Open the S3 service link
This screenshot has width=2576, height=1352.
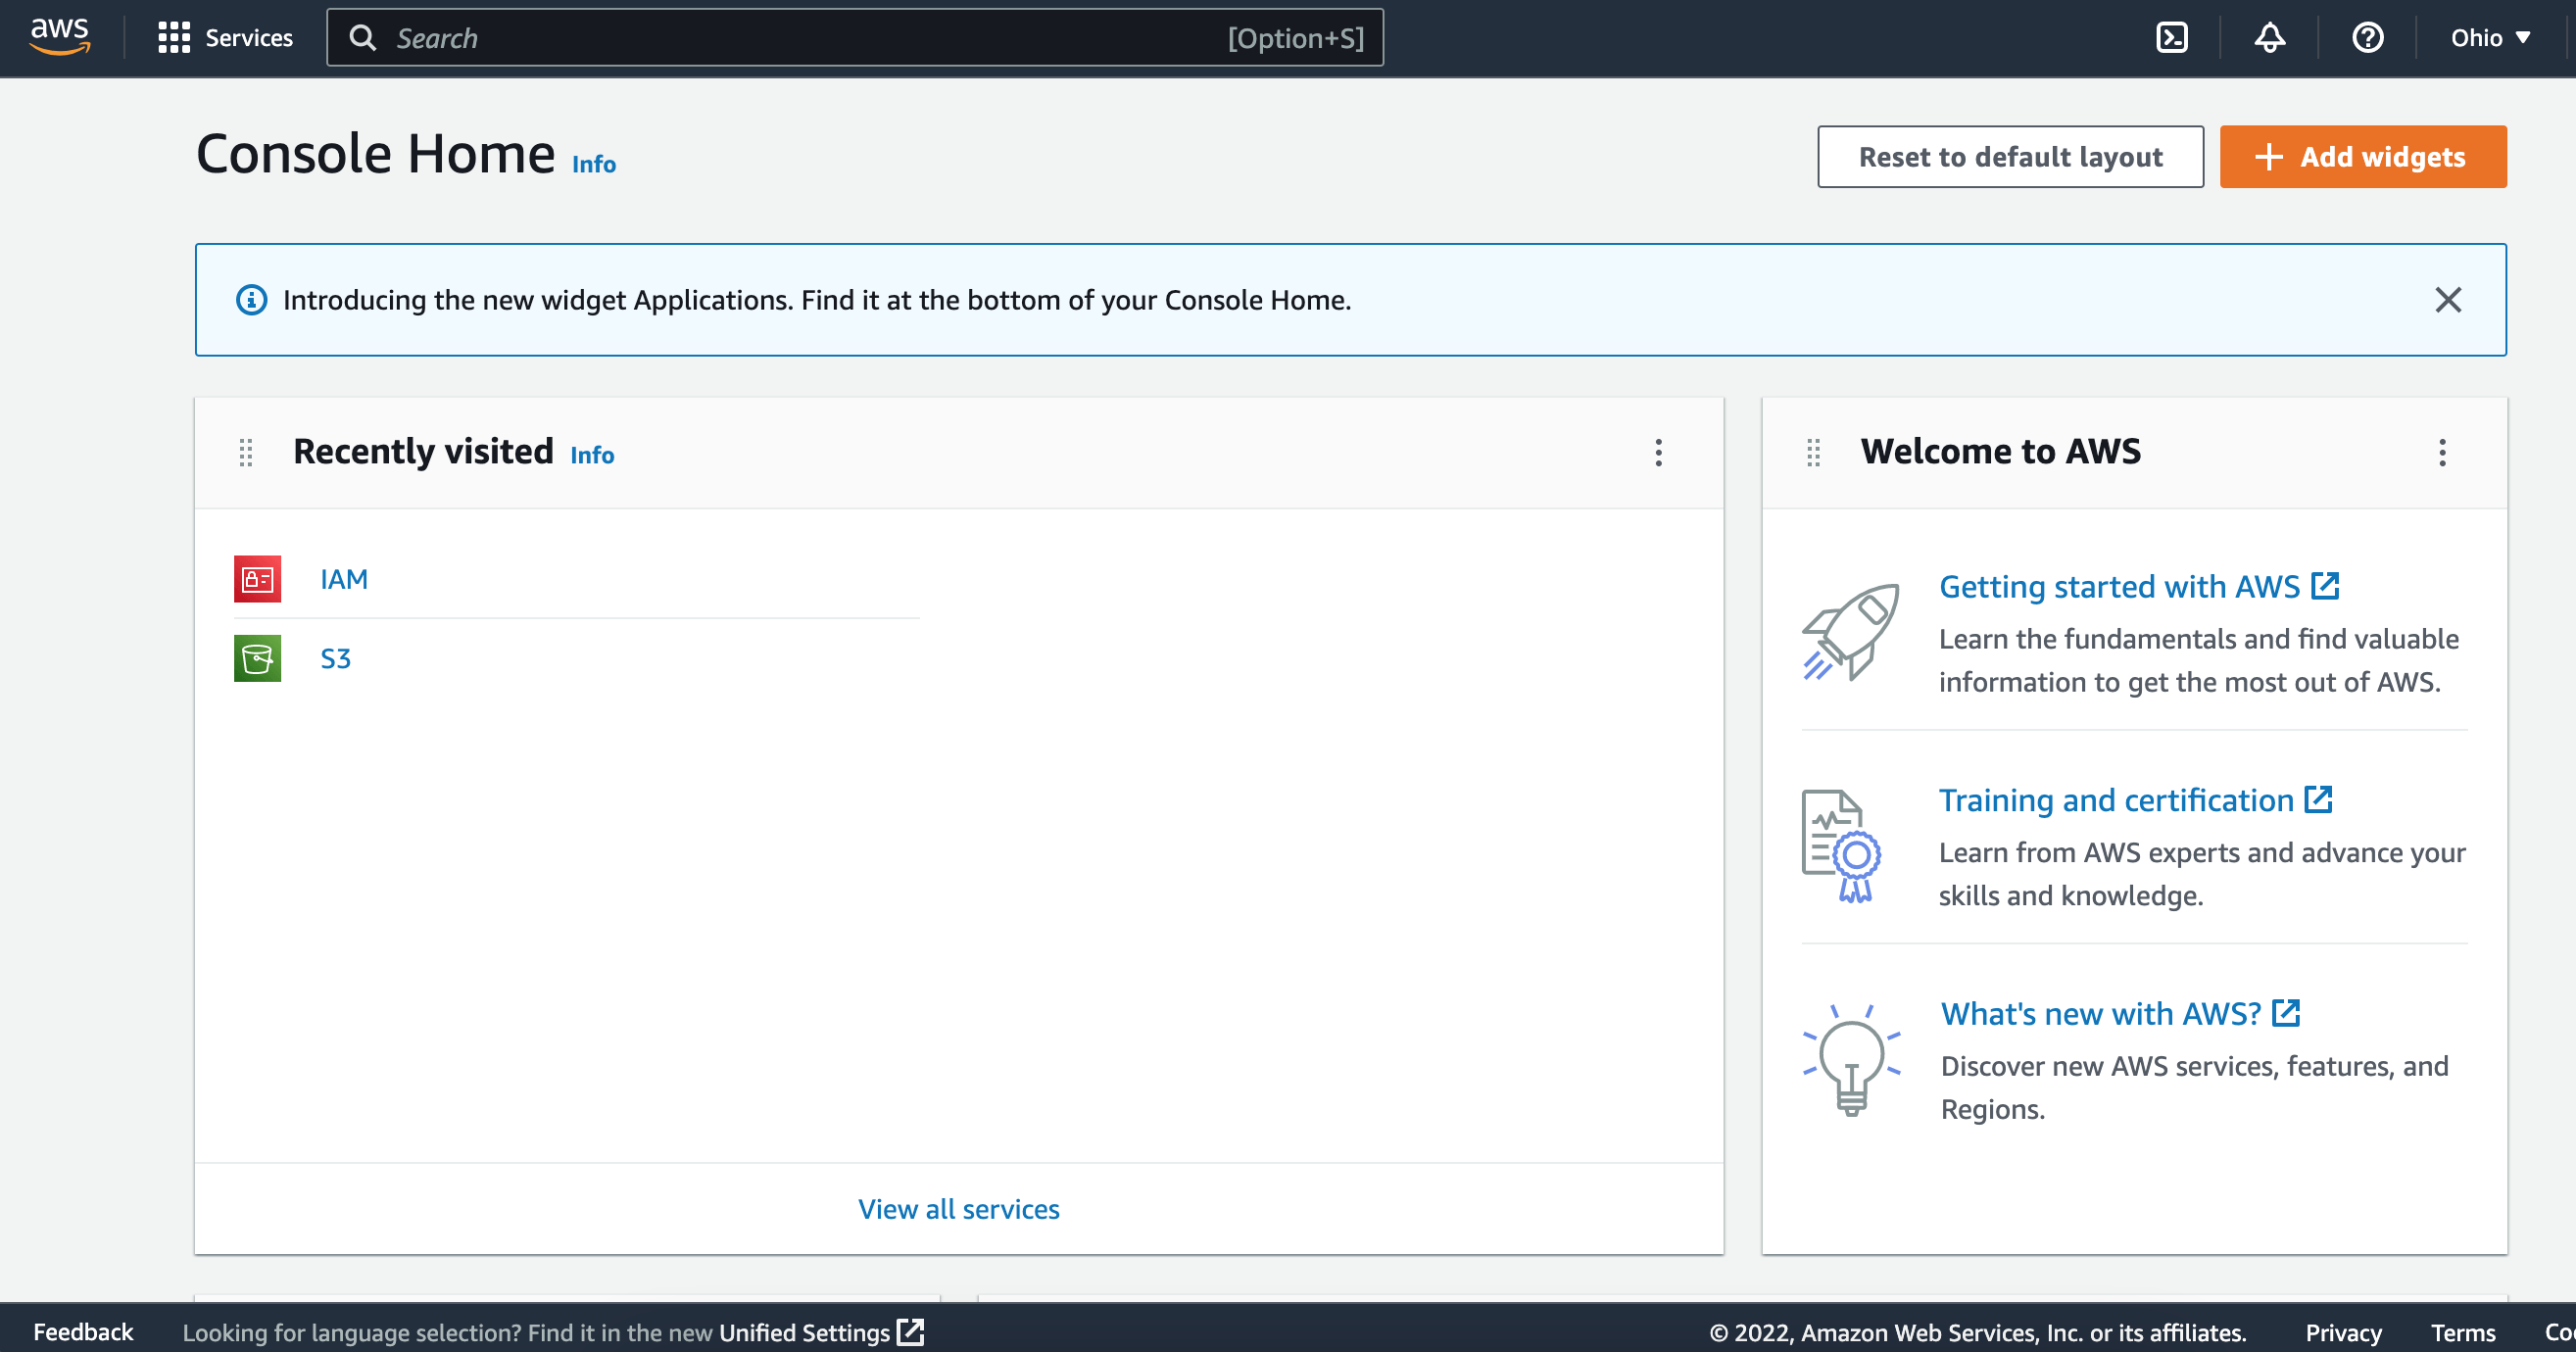[335, 658]
